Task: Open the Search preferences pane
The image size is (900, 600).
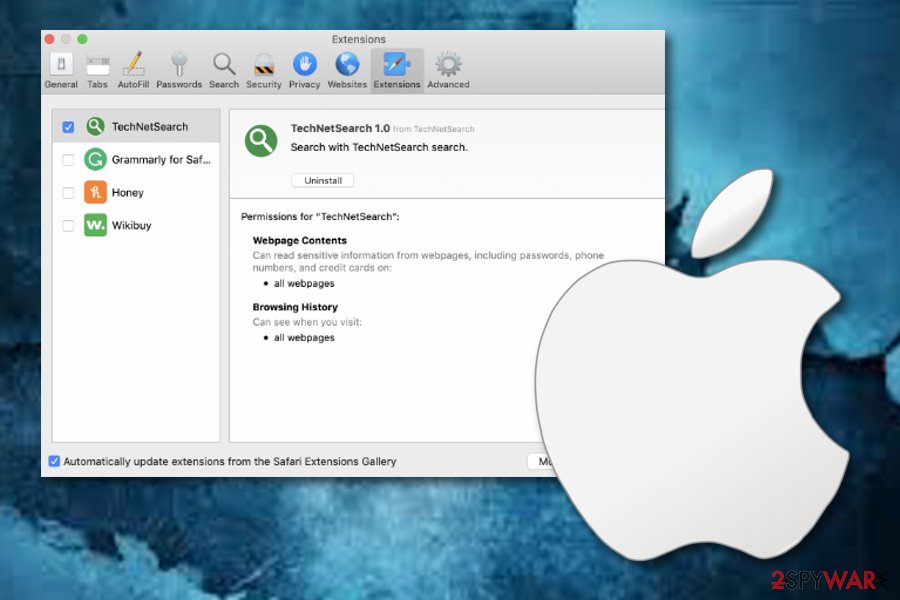Action: 224,70
